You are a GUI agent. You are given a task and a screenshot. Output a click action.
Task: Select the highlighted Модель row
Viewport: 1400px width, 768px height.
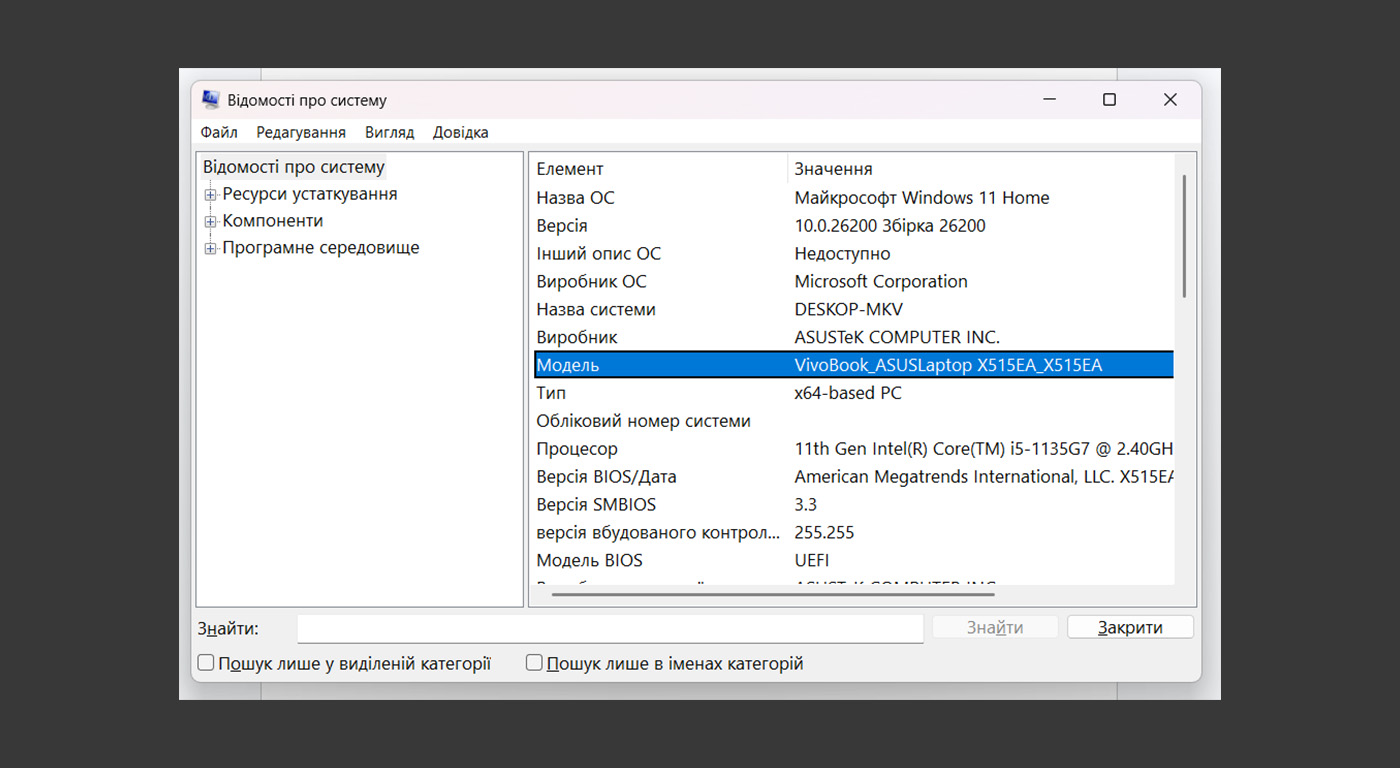pyautogui.click(x=852, y=365)
